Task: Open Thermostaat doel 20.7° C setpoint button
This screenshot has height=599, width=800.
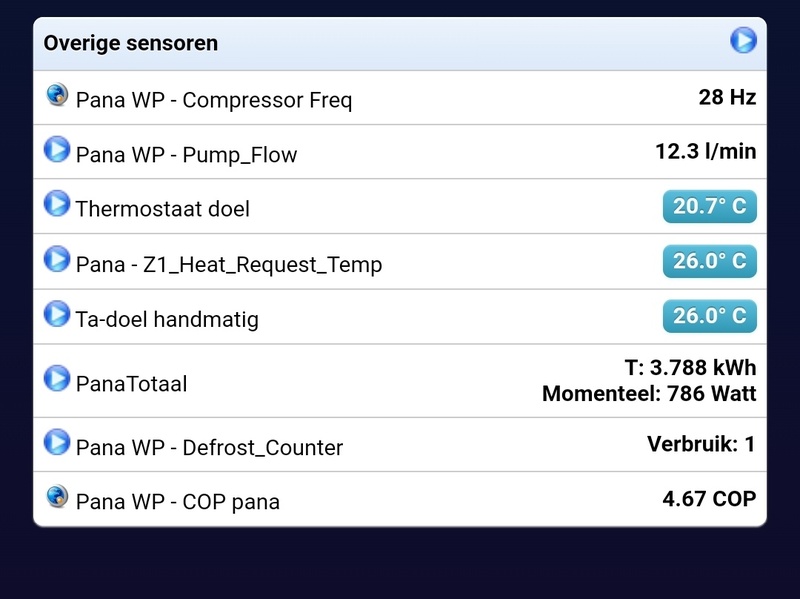Action: coord(709,207)
